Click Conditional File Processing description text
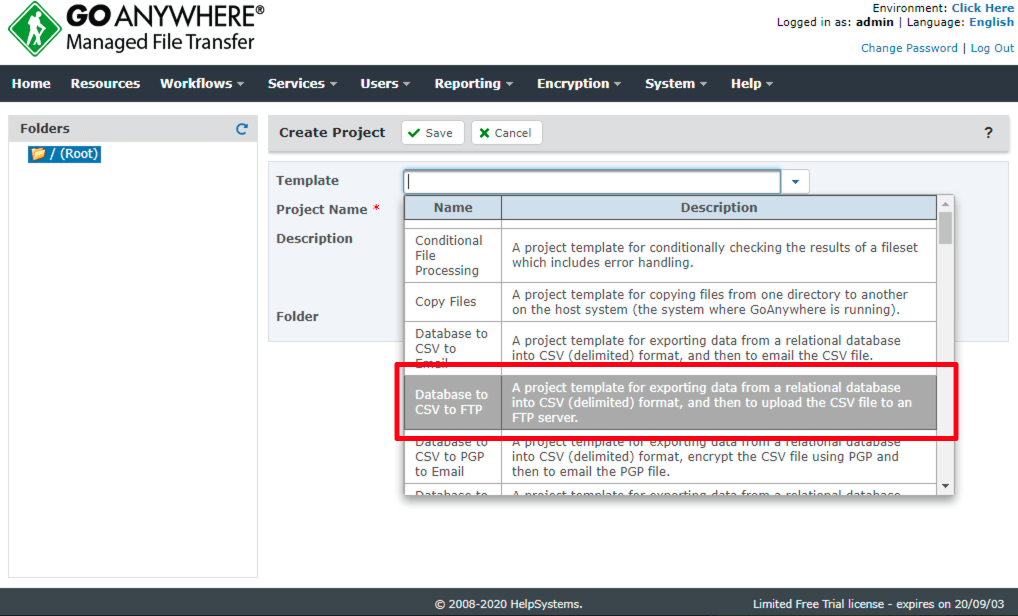 tap(714, 255)
